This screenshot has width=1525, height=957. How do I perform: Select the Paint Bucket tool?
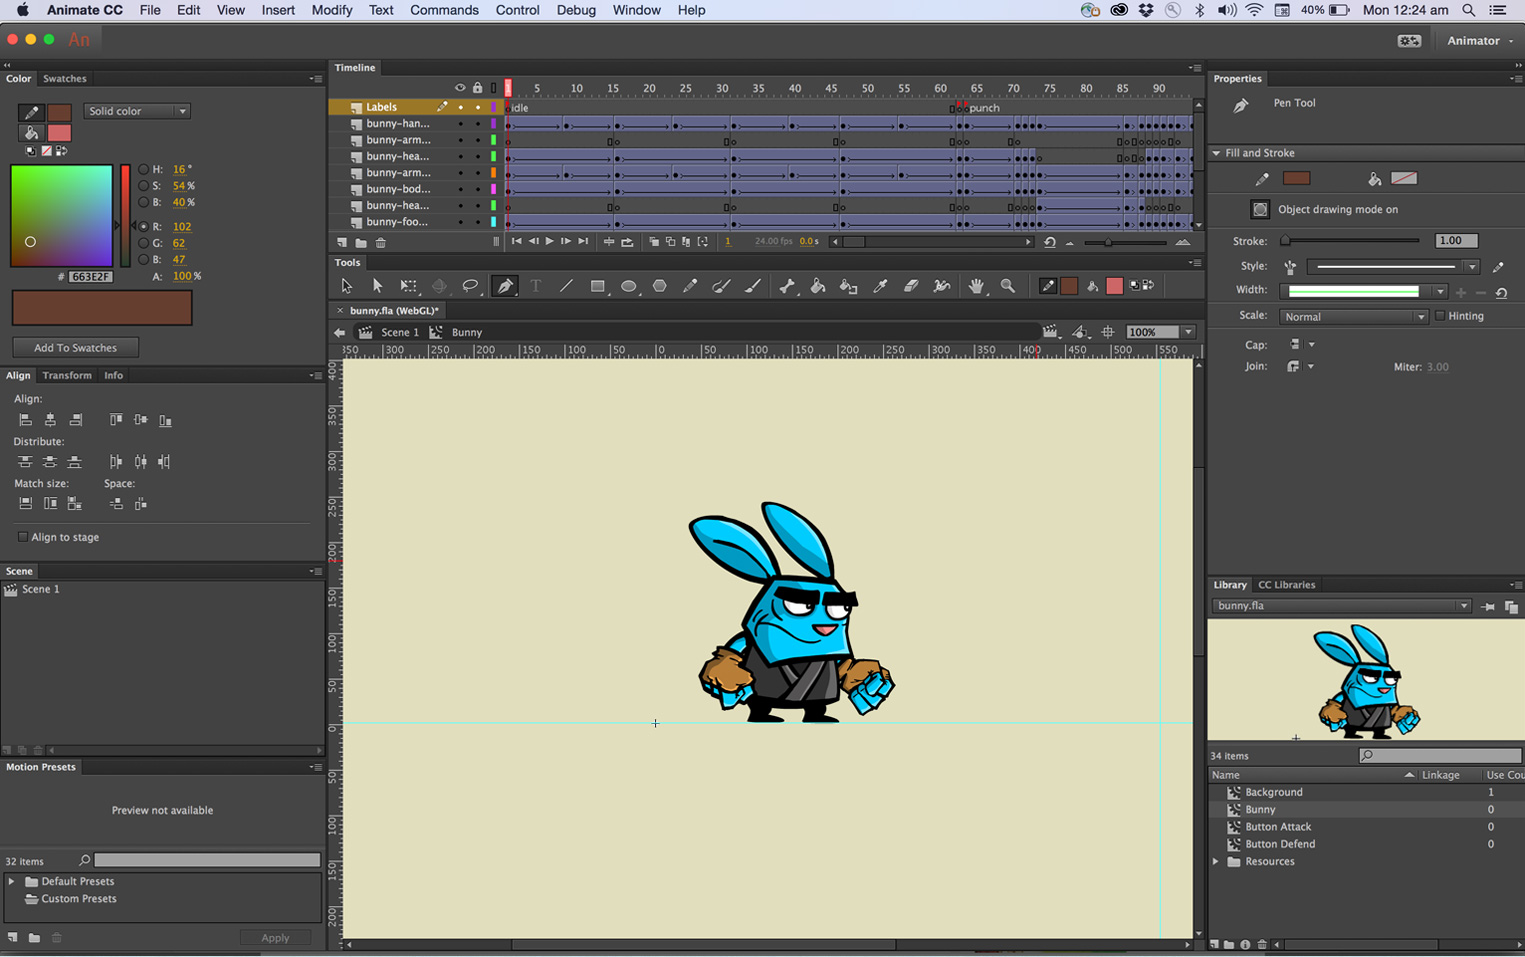[817, 286]
